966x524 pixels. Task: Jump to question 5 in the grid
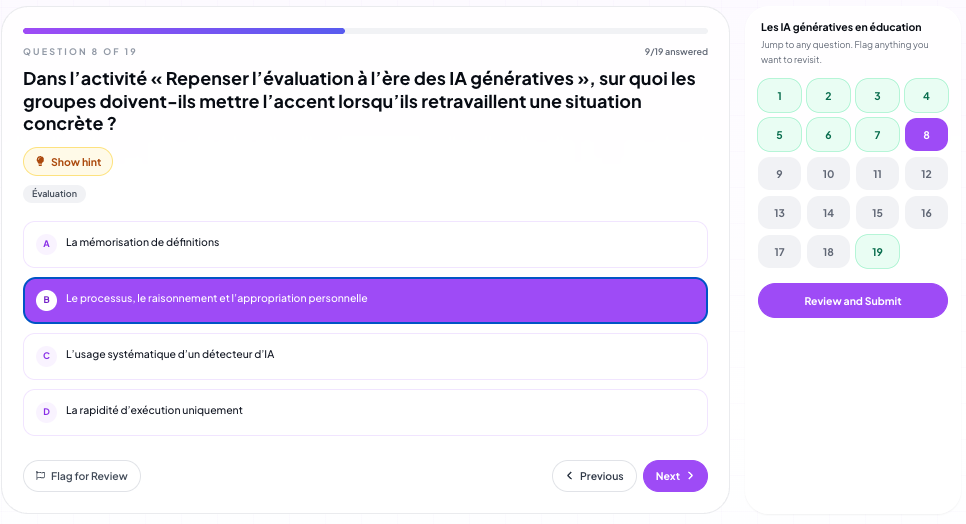click(x=779, y=134)
